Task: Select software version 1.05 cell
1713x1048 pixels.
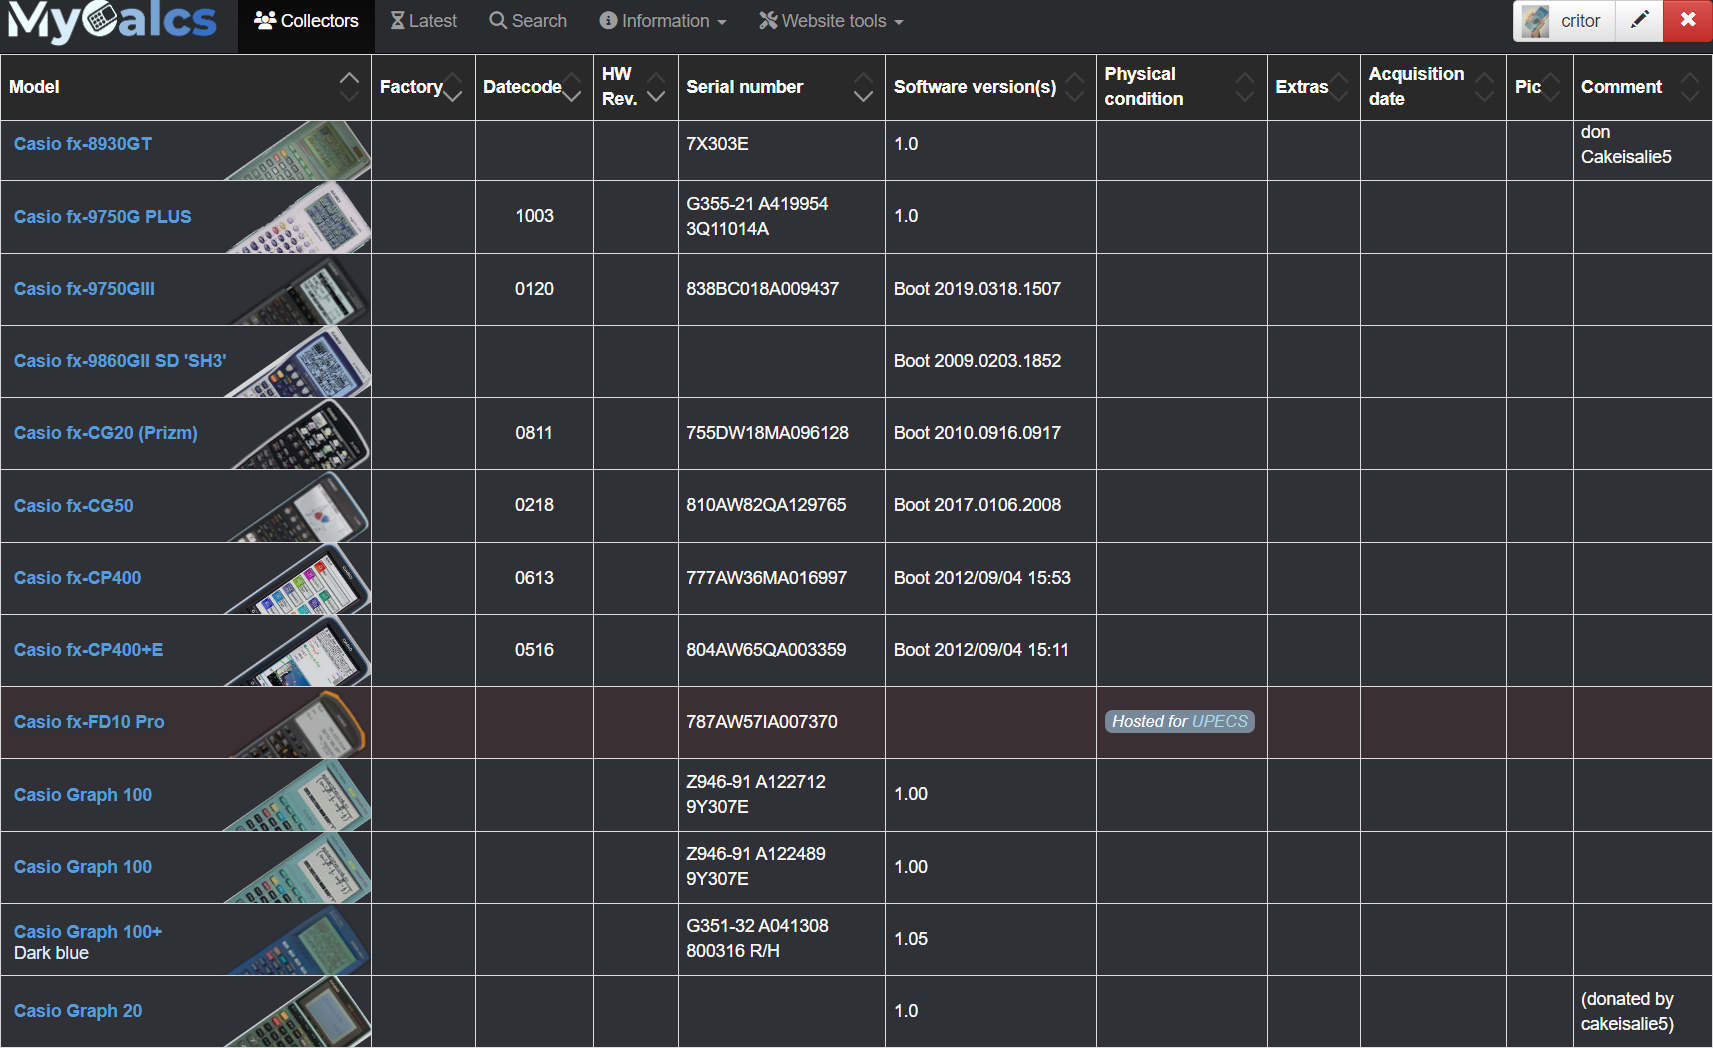Action: point(990,939)
